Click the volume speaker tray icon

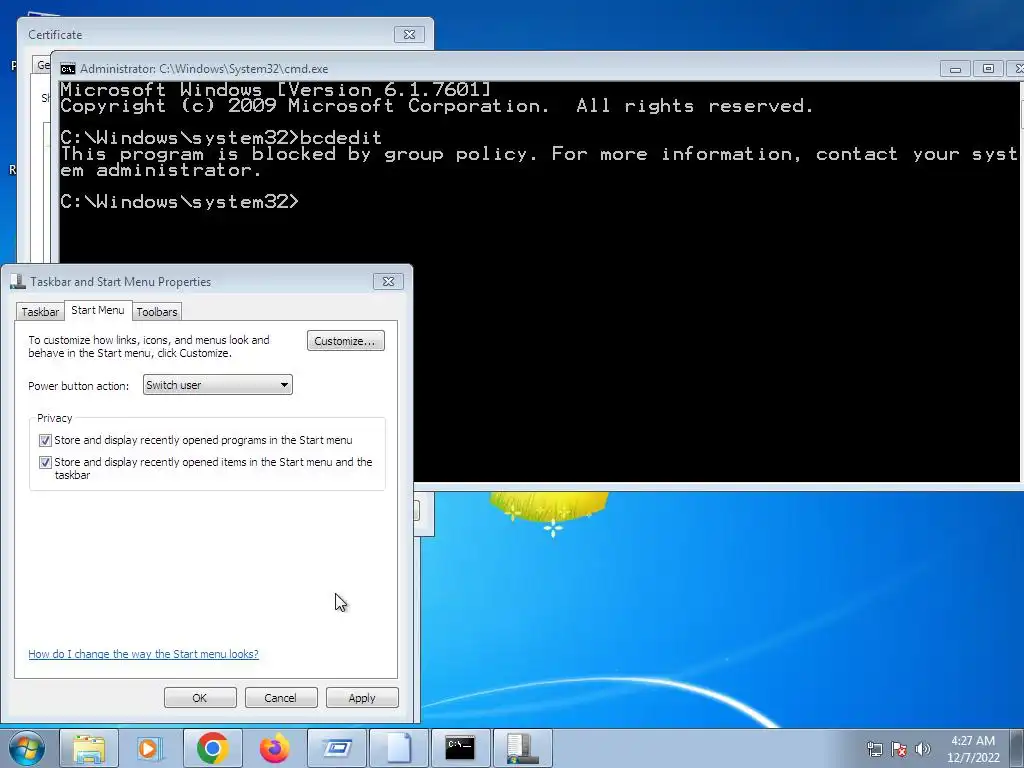(x=923, y=749)
